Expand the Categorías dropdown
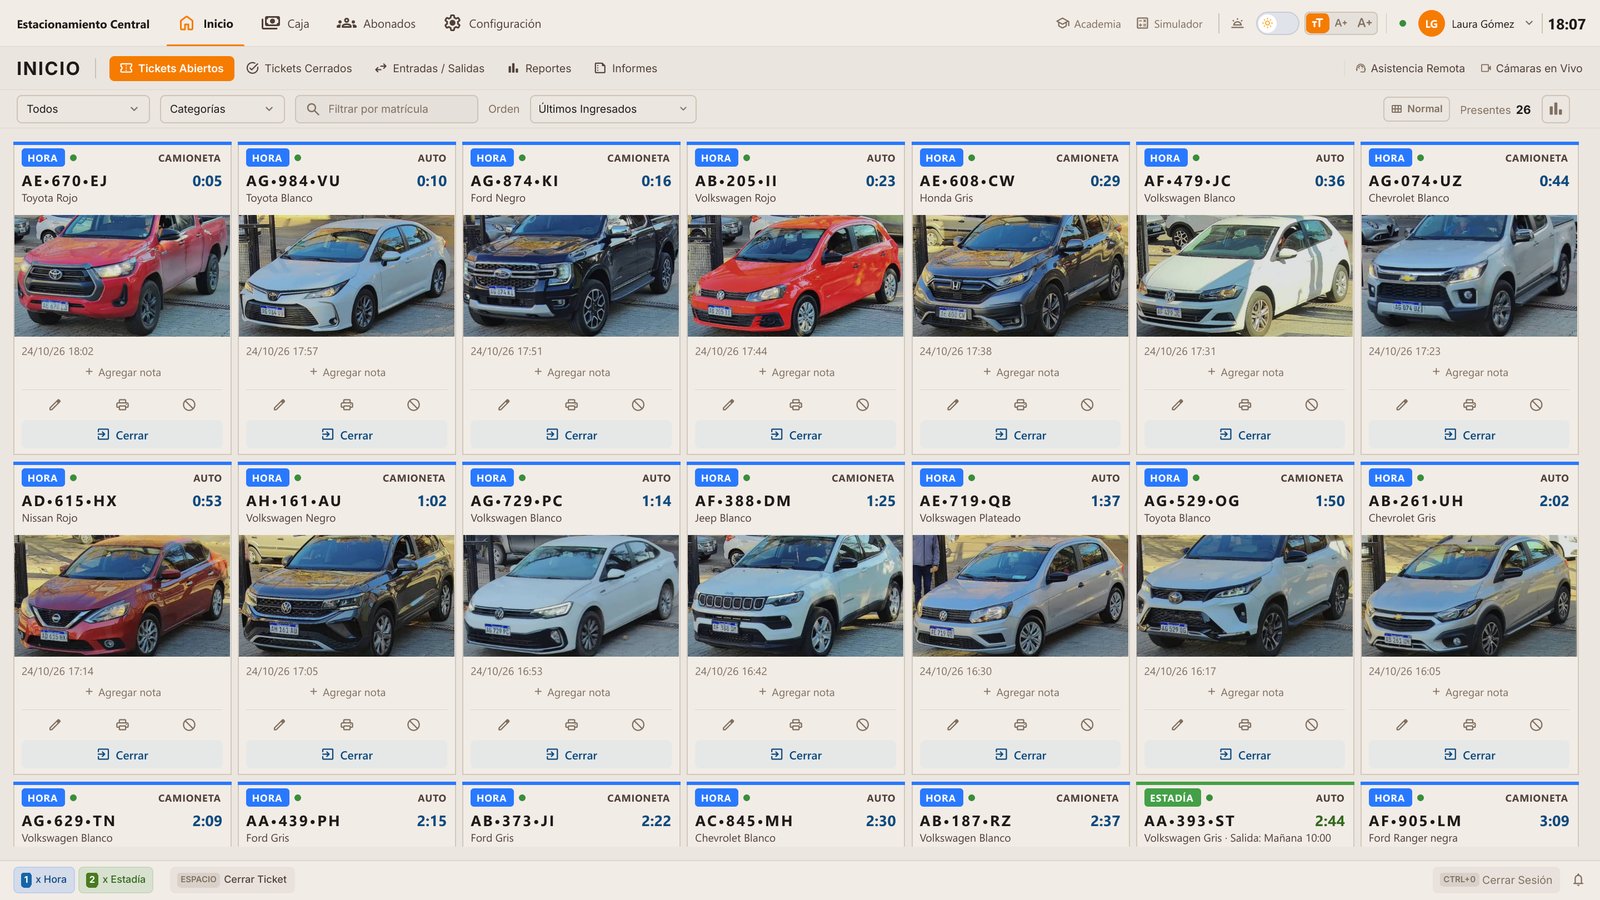Image resolution: width=1600 pixels, height=900 pixels. click(x=222, y=109)
